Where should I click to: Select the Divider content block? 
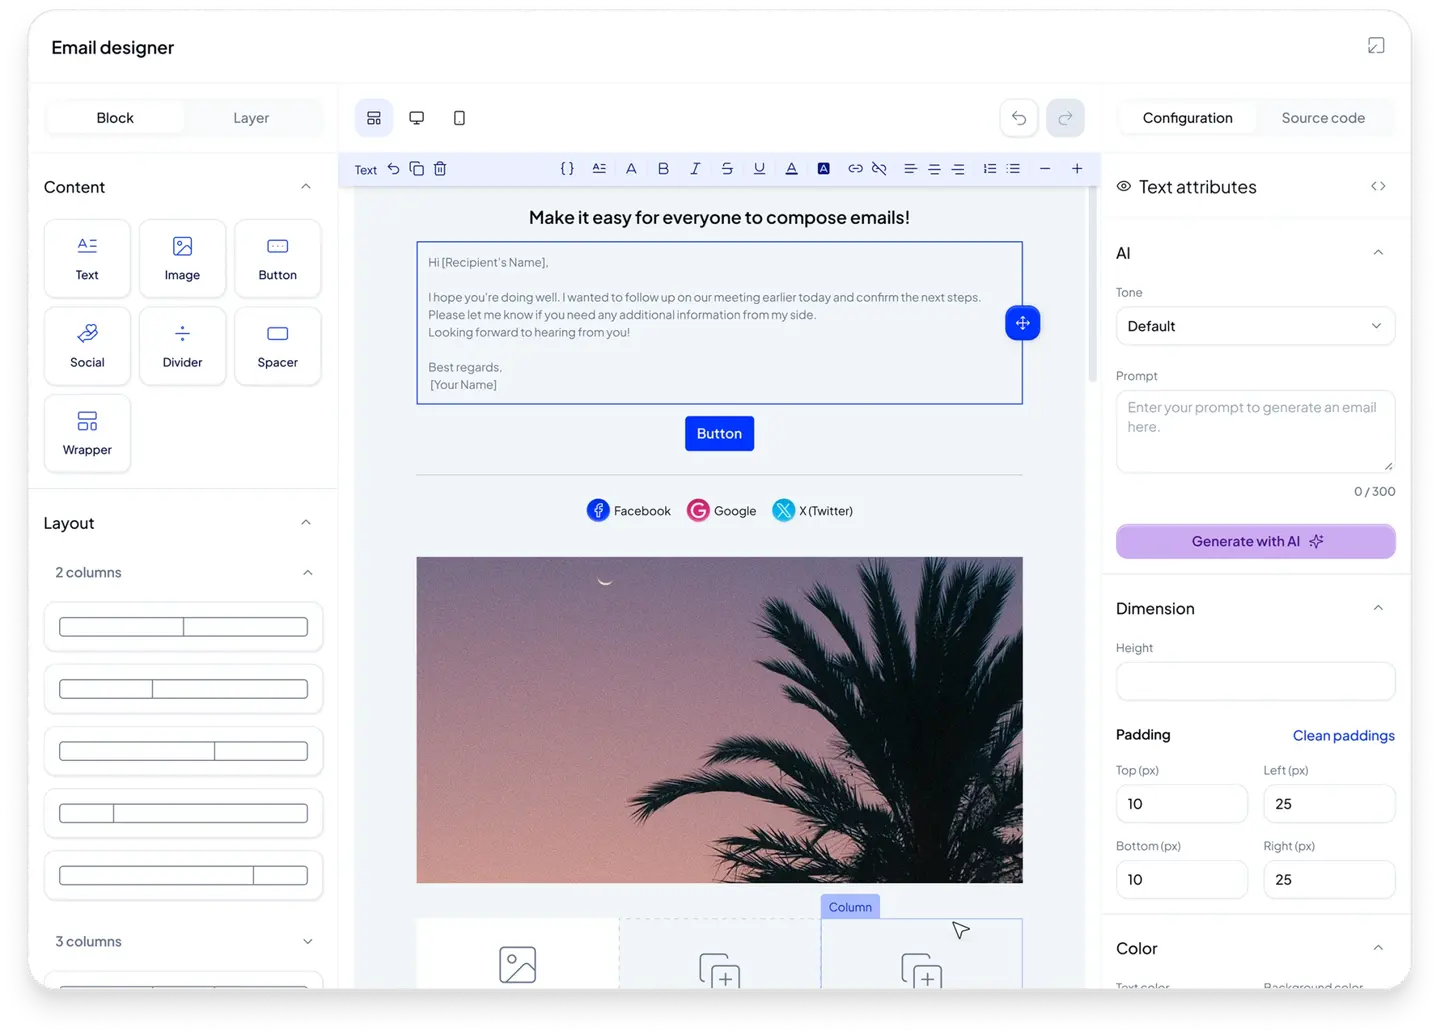click(x=182, y=346)
